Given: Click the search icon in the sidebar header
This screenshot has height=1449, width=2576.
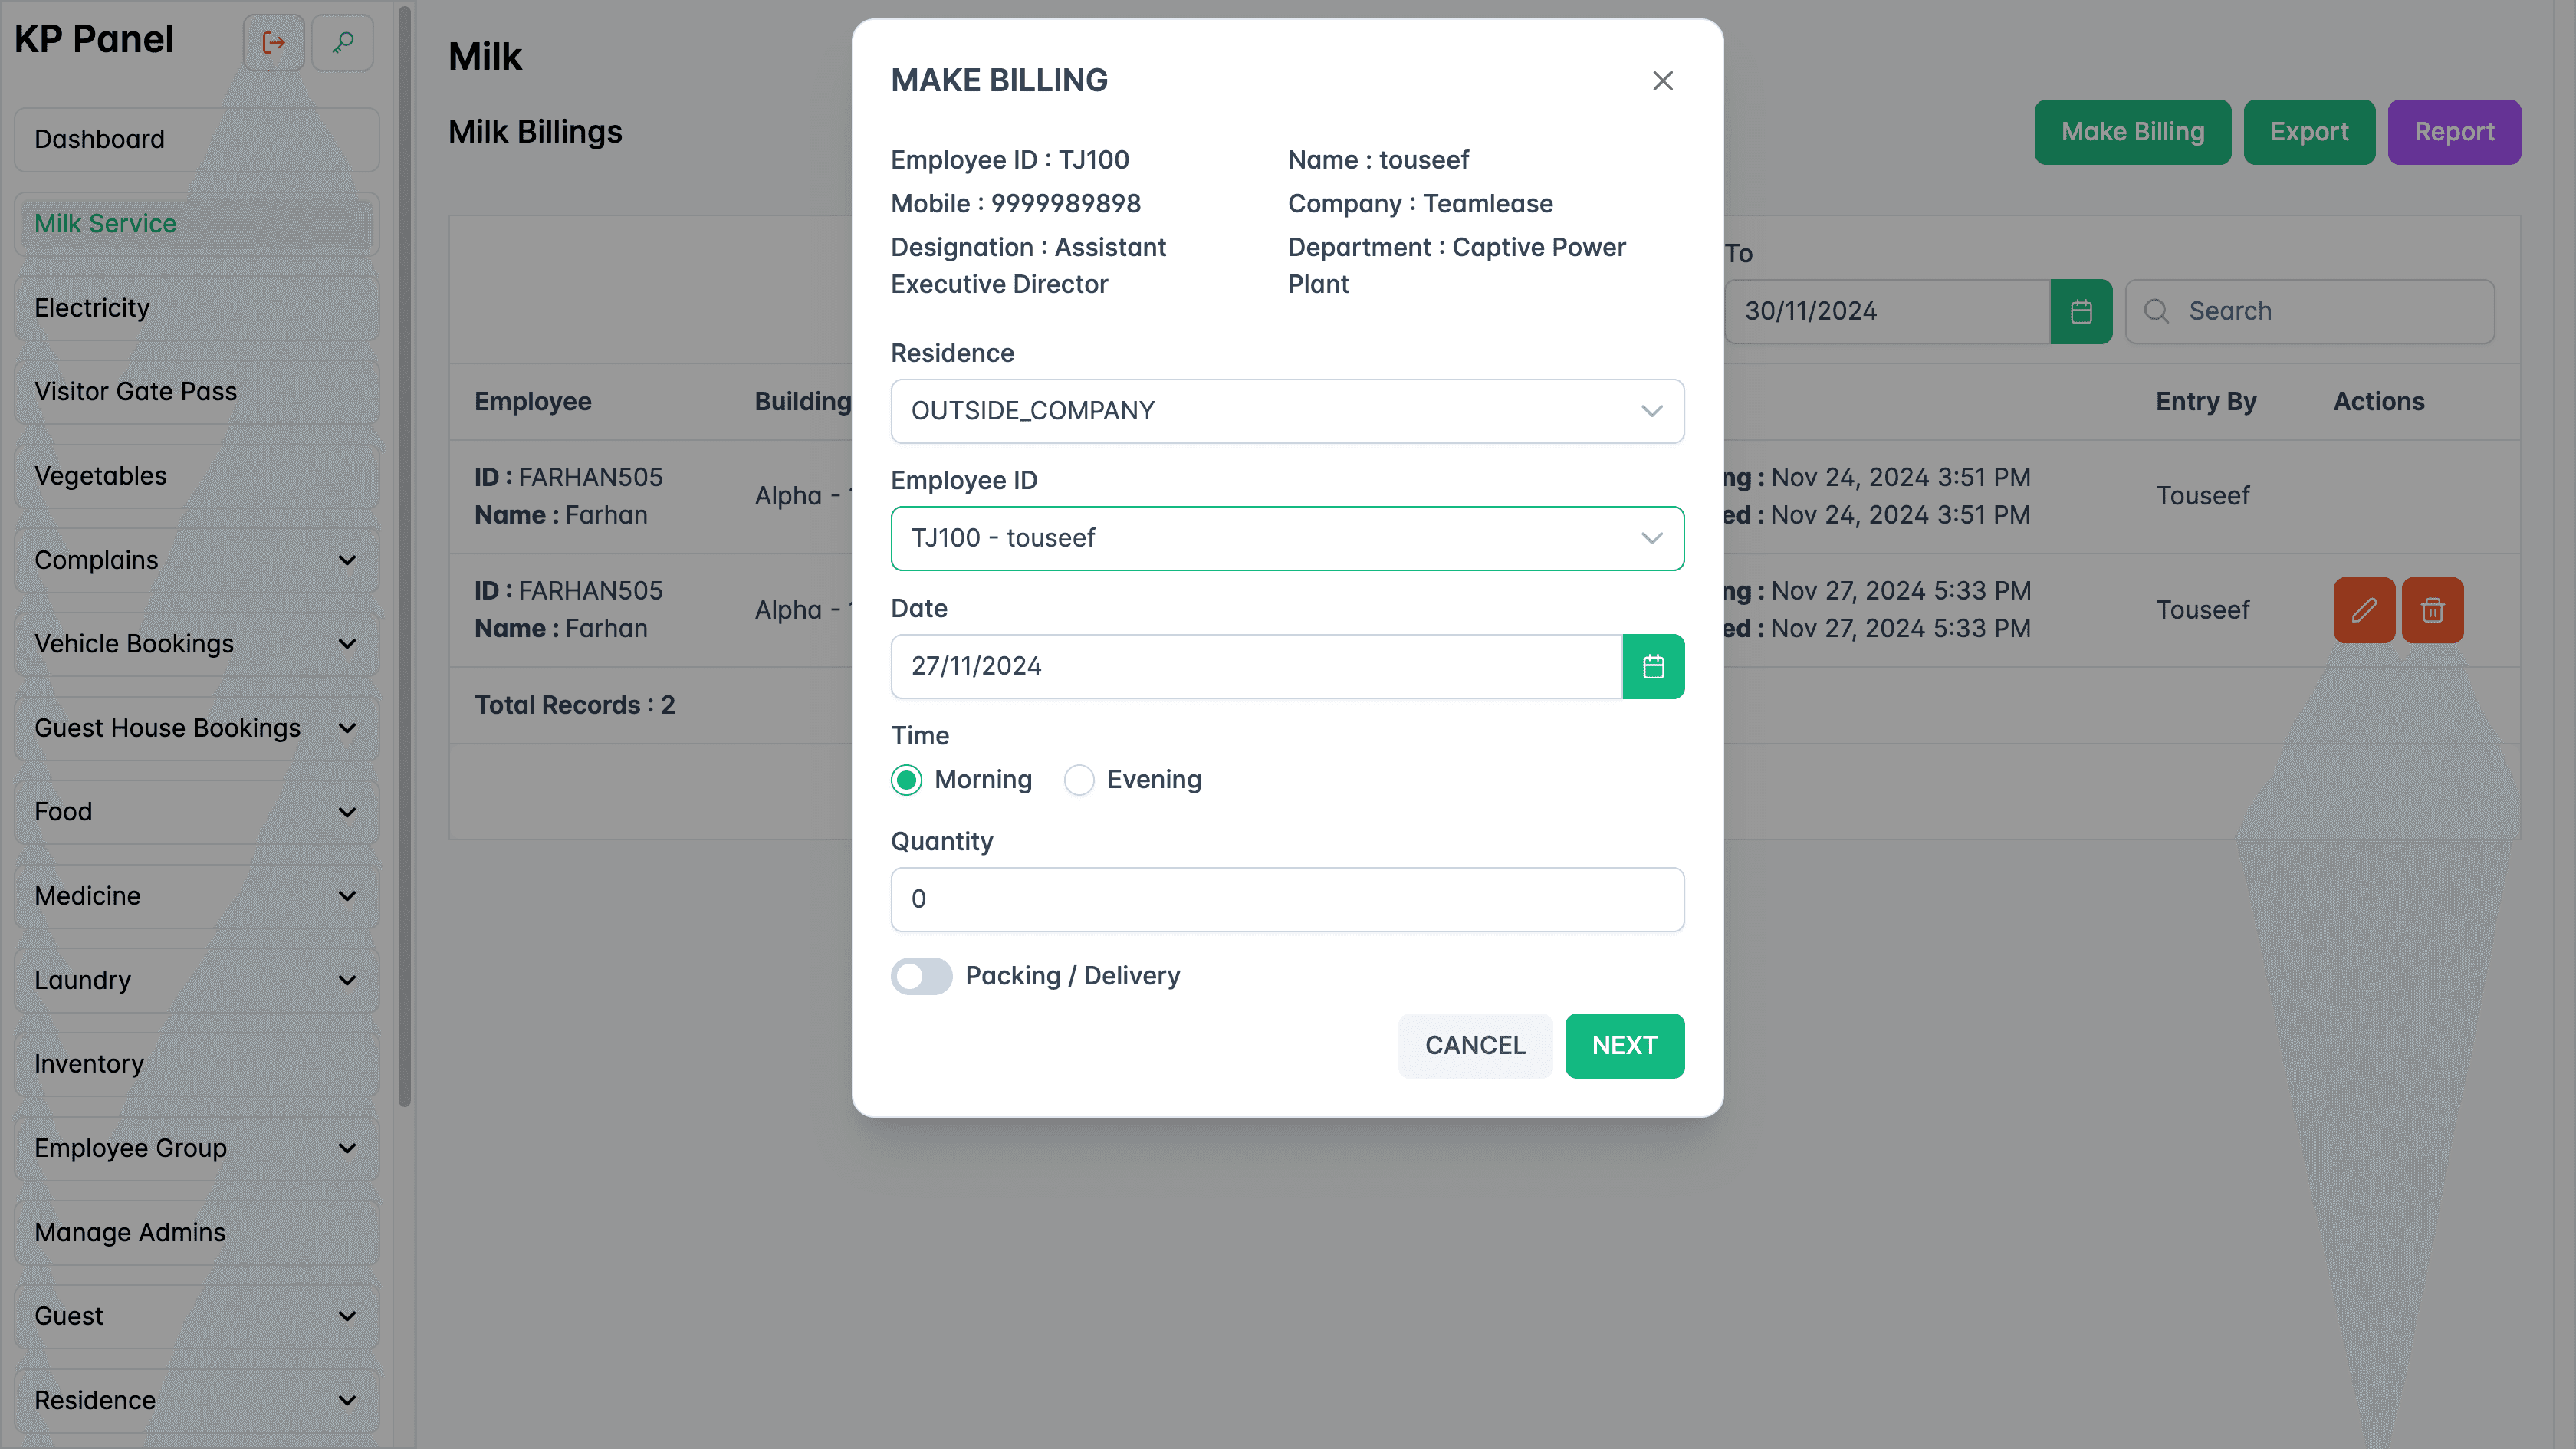Looking at the screenshot, I should click(343, 43).
